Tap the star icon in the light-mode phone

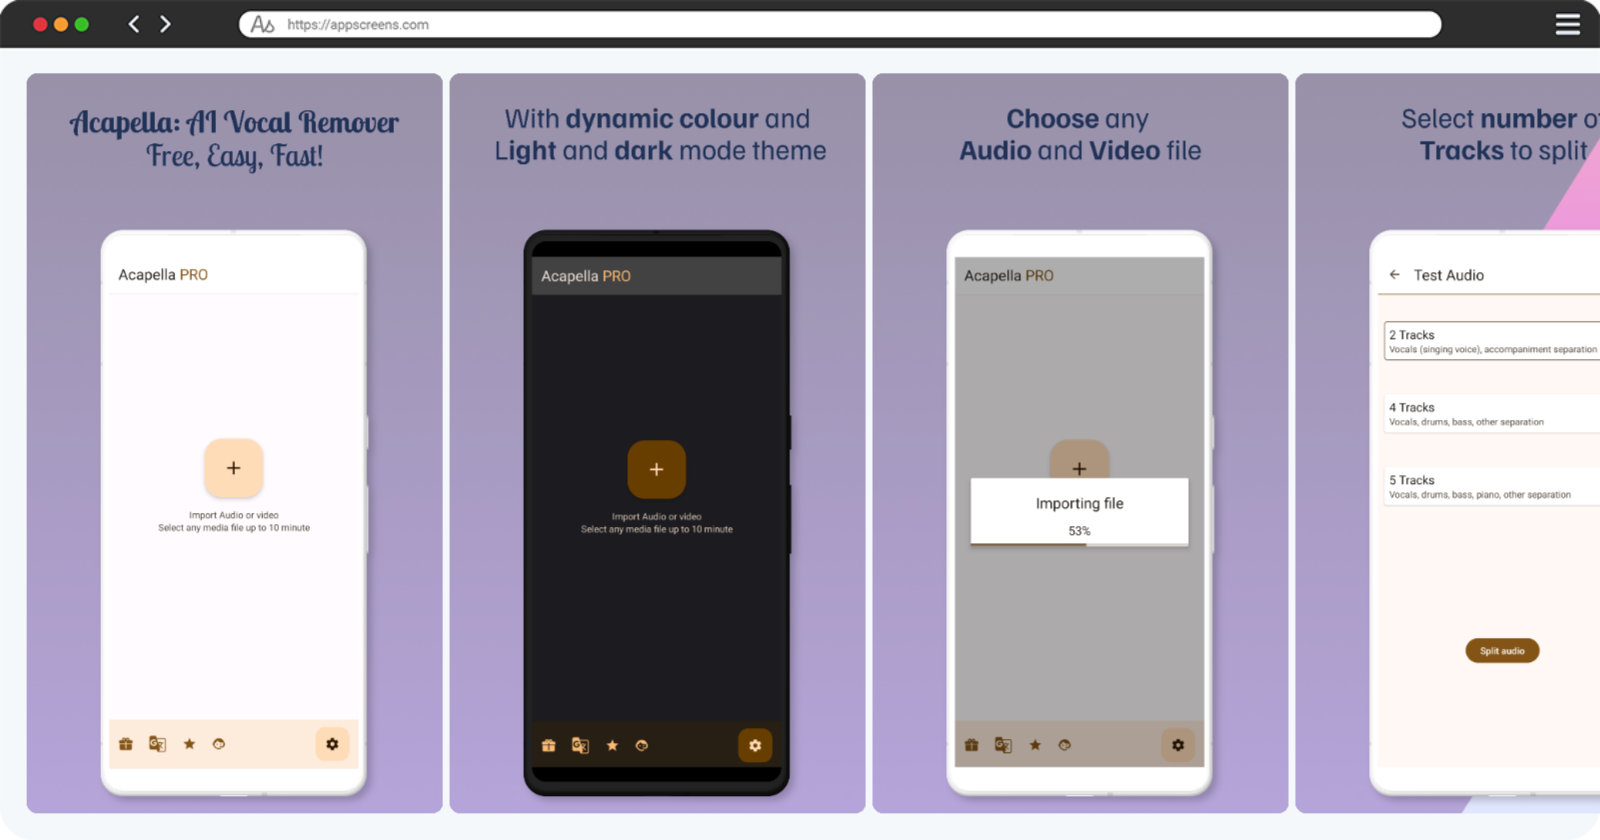click(x=189, y=744)
